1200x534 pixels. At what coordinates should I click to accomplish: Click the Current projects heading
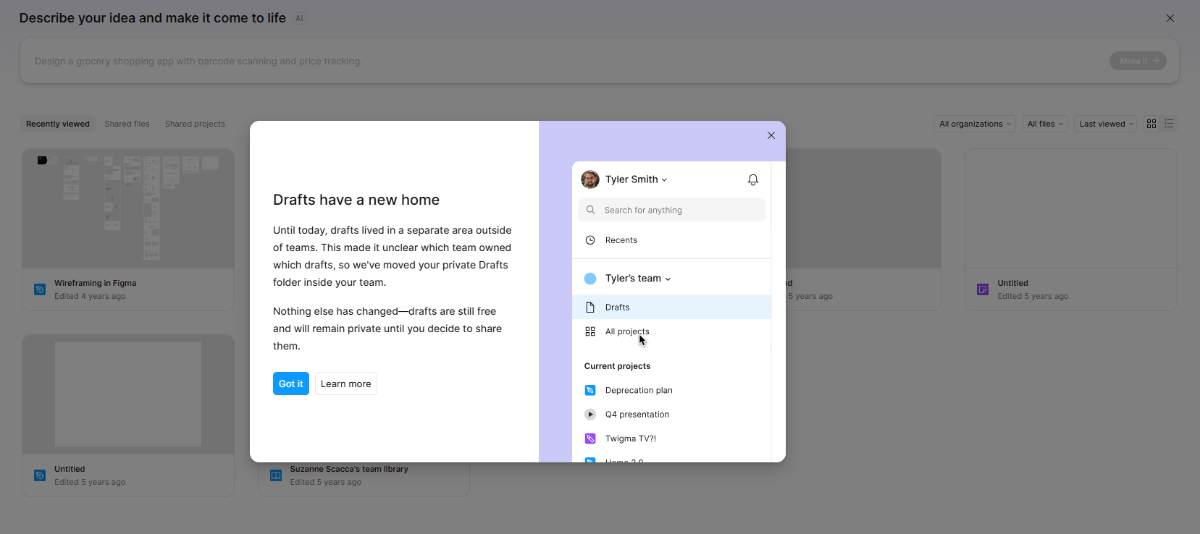pos(617,366)
